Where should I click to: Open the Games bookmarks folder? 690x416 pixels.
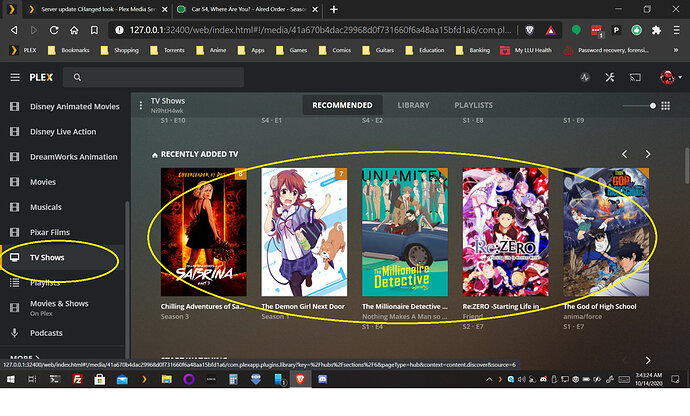tap(291, 50)
